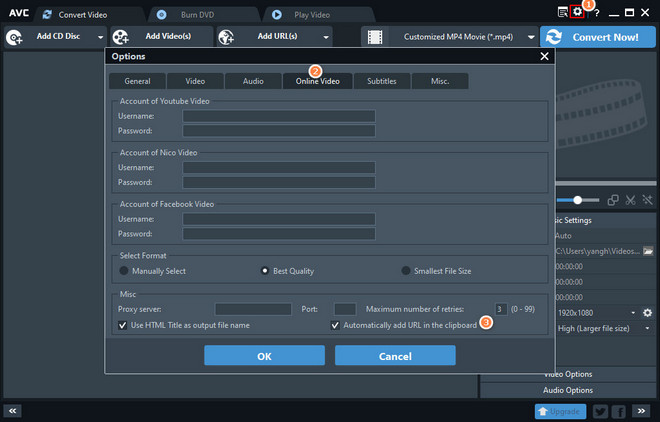
Task: Click OK to confirm options
Action: click(x=264, y=356)
